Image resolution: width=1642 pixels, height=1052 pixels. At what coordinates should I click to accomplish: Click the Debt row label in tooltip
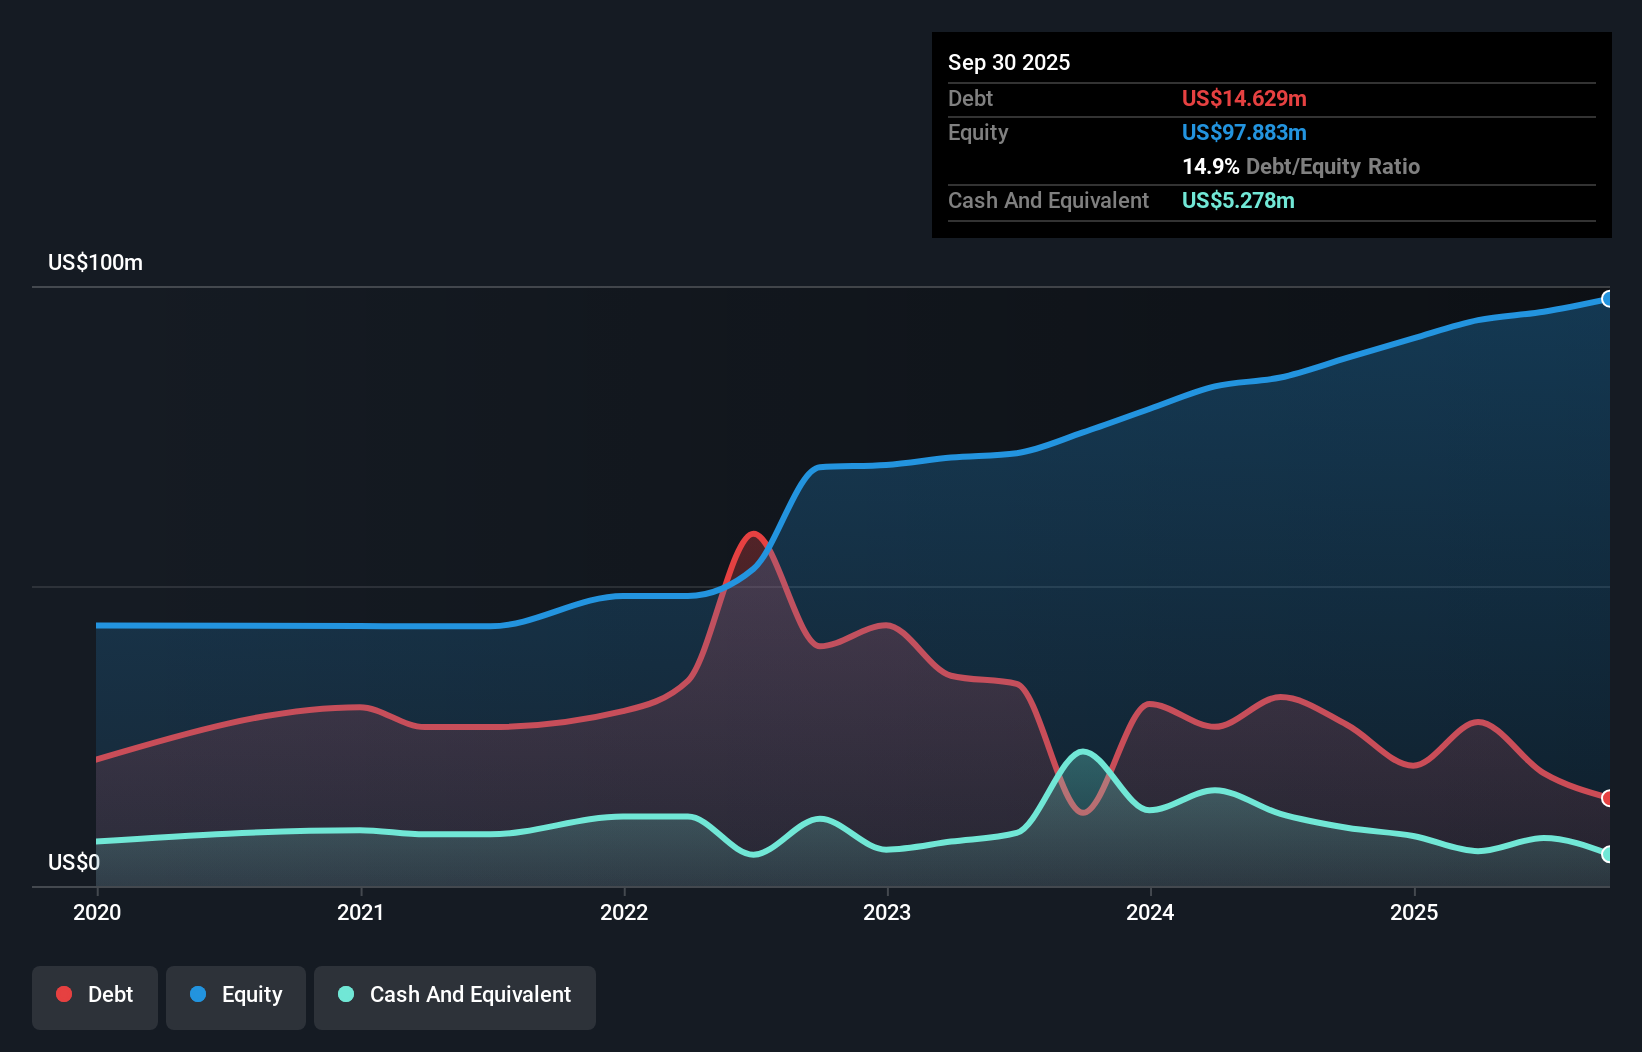pyautogui.click(x=970, y=98)
